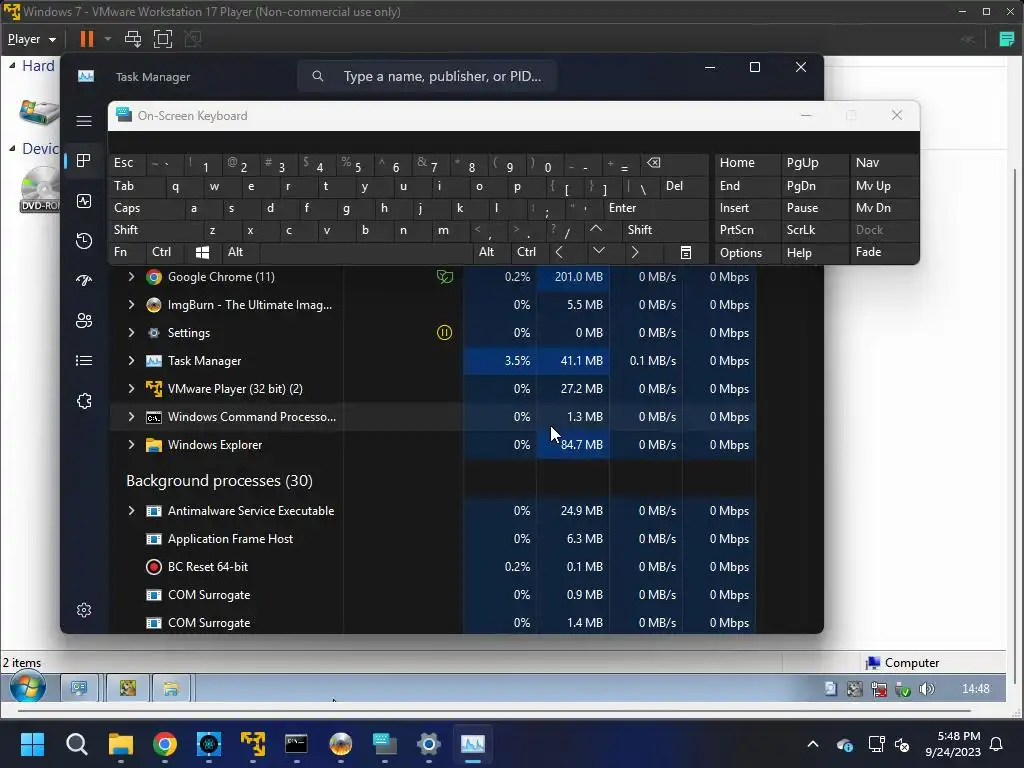Image resolution: width=1024 pixels, height=768 pixels.
Task: Click the efficiency mode leaf icon for Chrome
Action: coord(445,277)
